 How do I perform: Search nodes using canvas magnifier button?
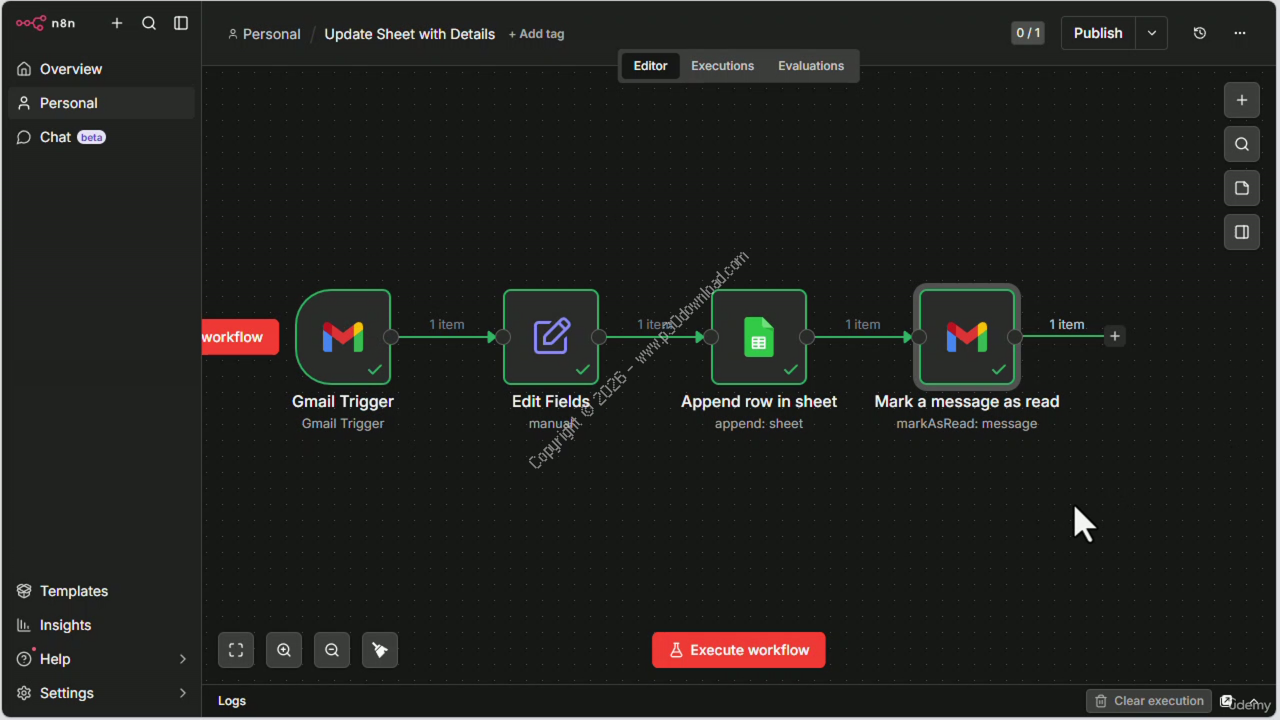pos(1242,144)
